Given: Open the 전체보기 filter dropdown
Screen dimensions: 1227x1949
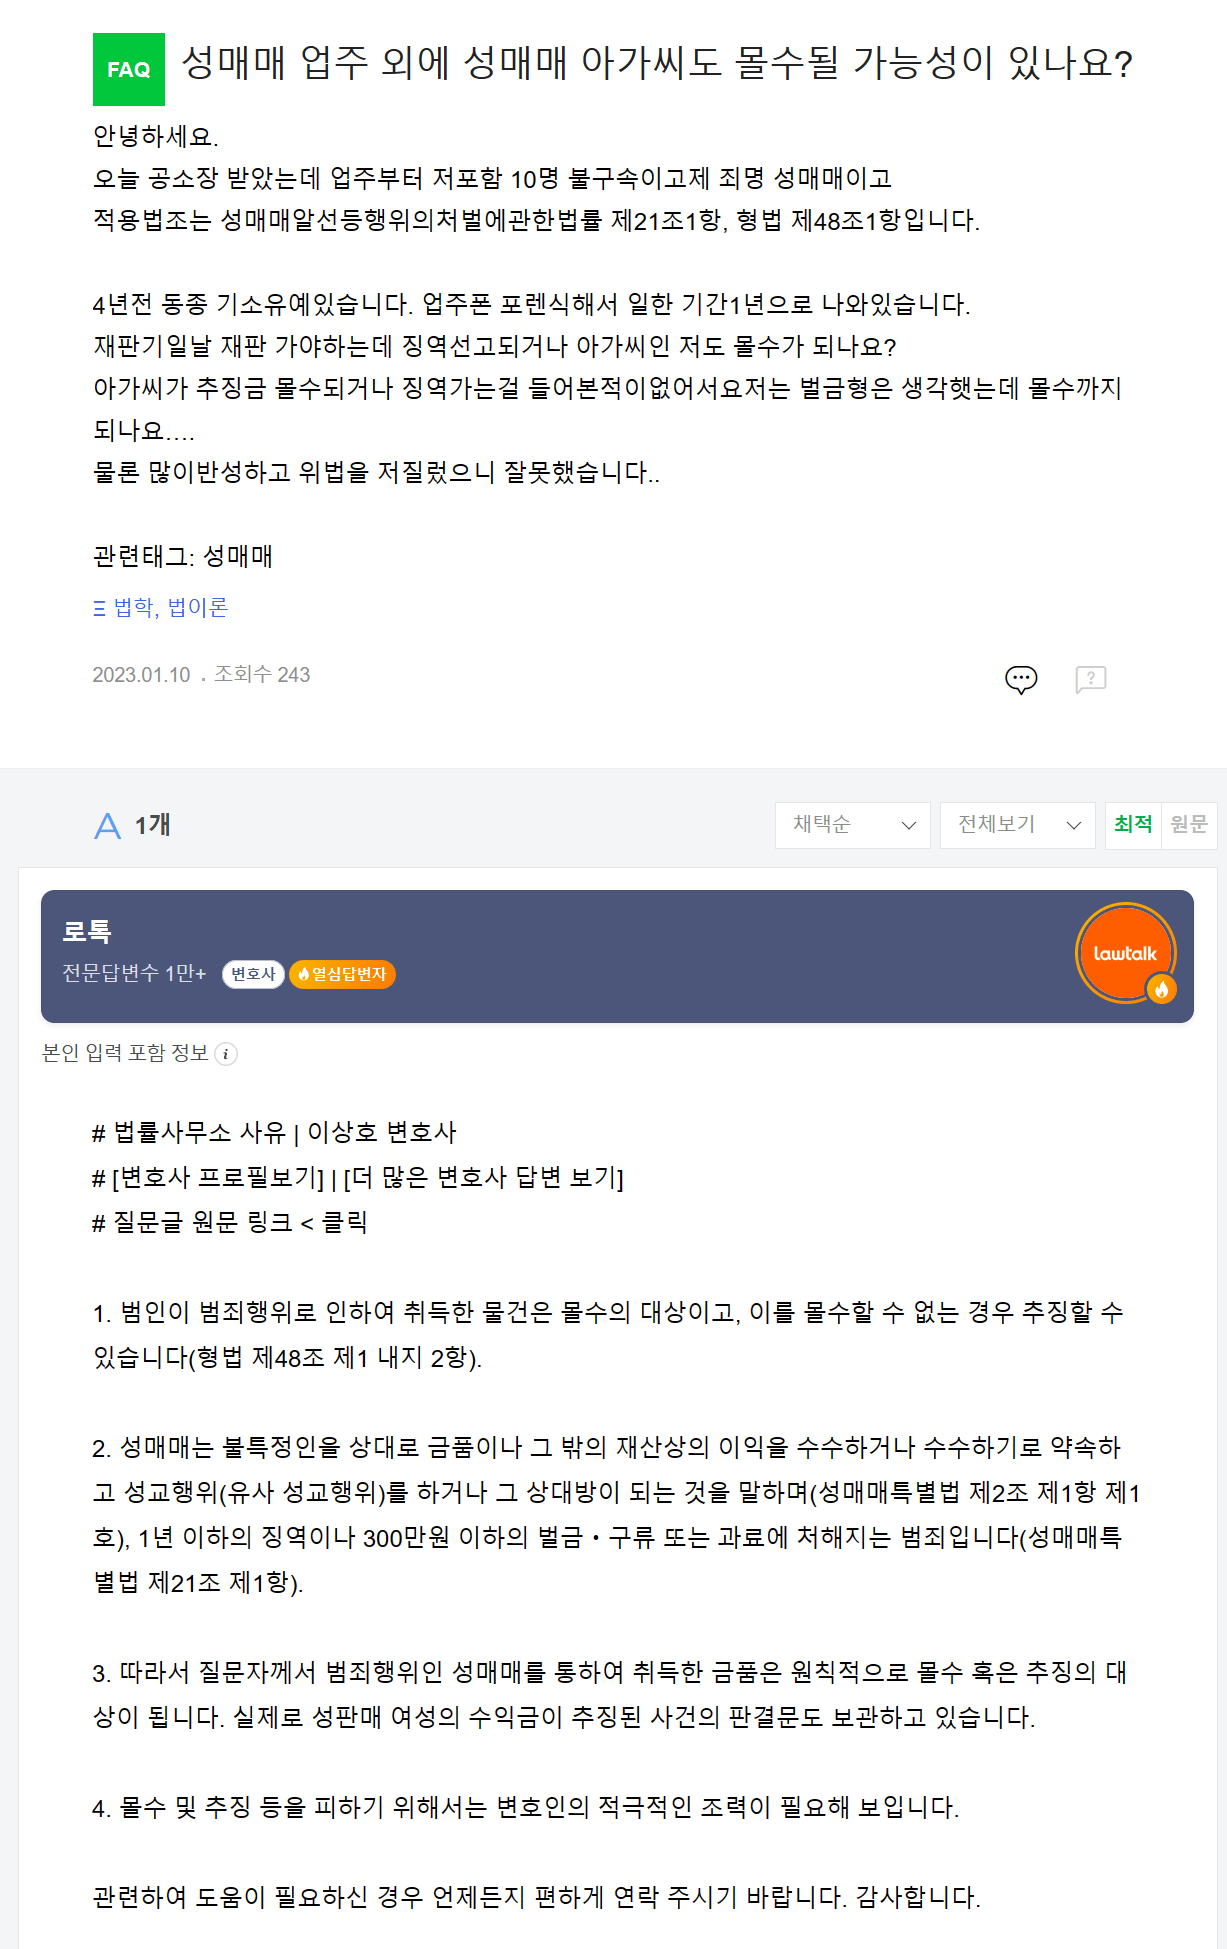Looking at the screenshot, I should tap(1018, 825).
